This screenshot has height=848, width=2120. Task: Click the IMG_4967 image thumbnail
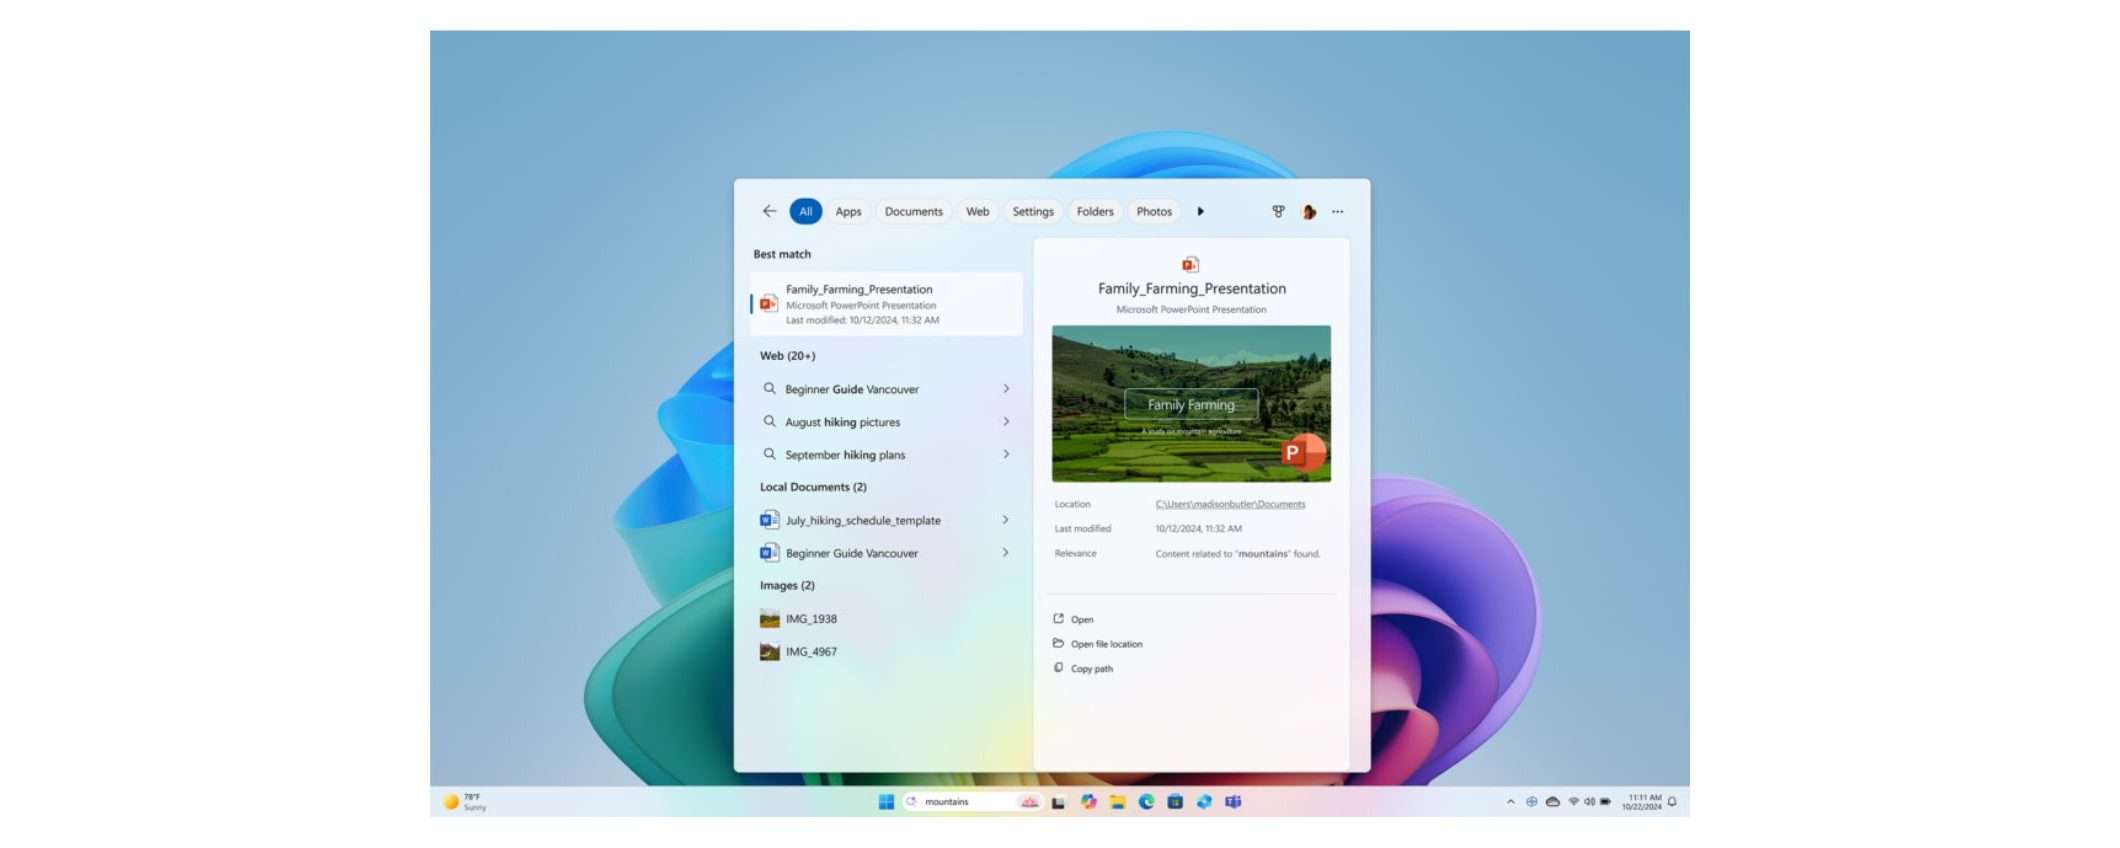point(769,652)
